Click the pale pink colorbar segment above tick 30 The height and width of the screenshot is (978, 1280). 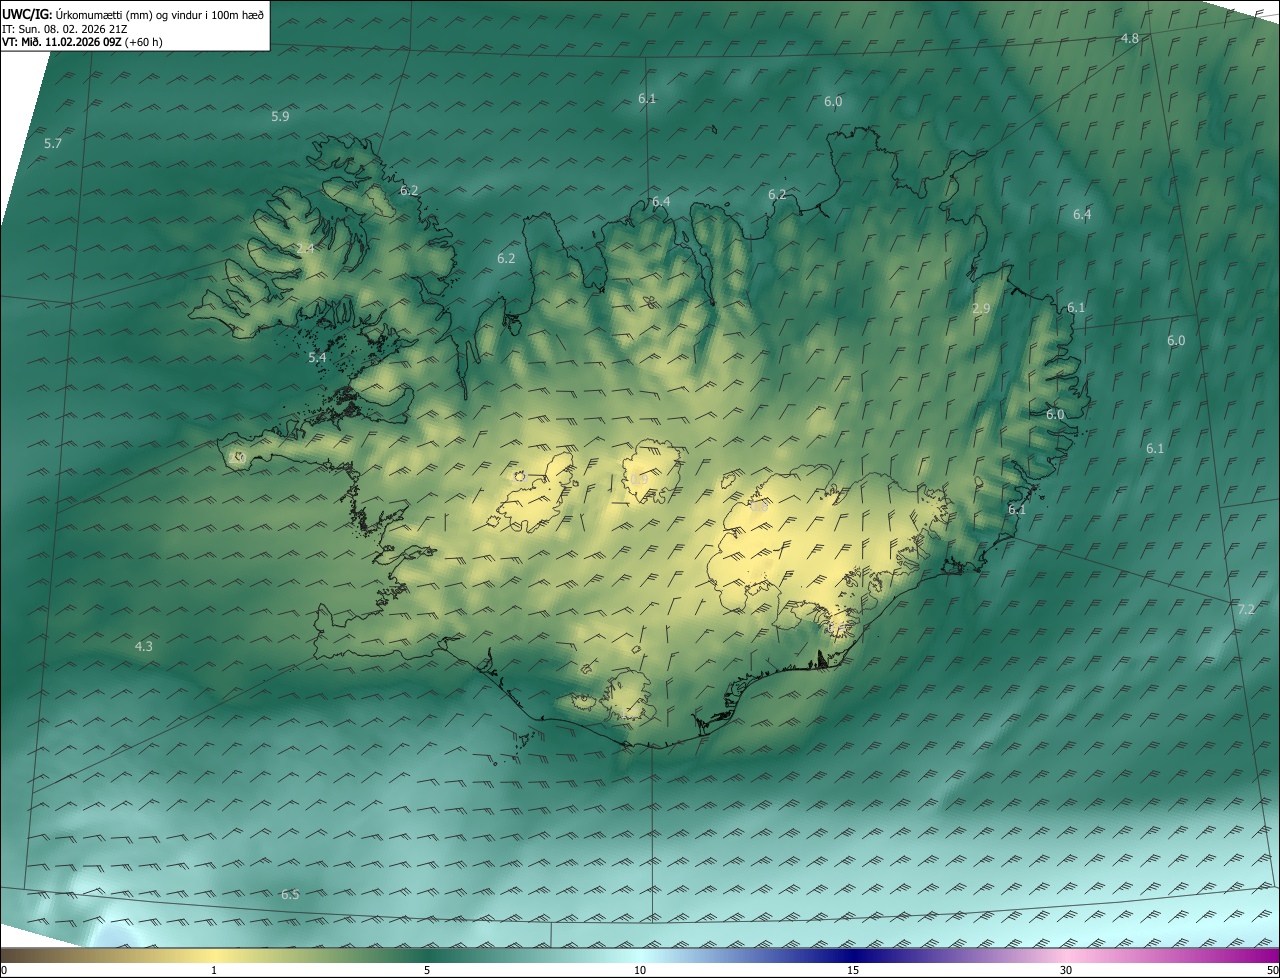1066,955
